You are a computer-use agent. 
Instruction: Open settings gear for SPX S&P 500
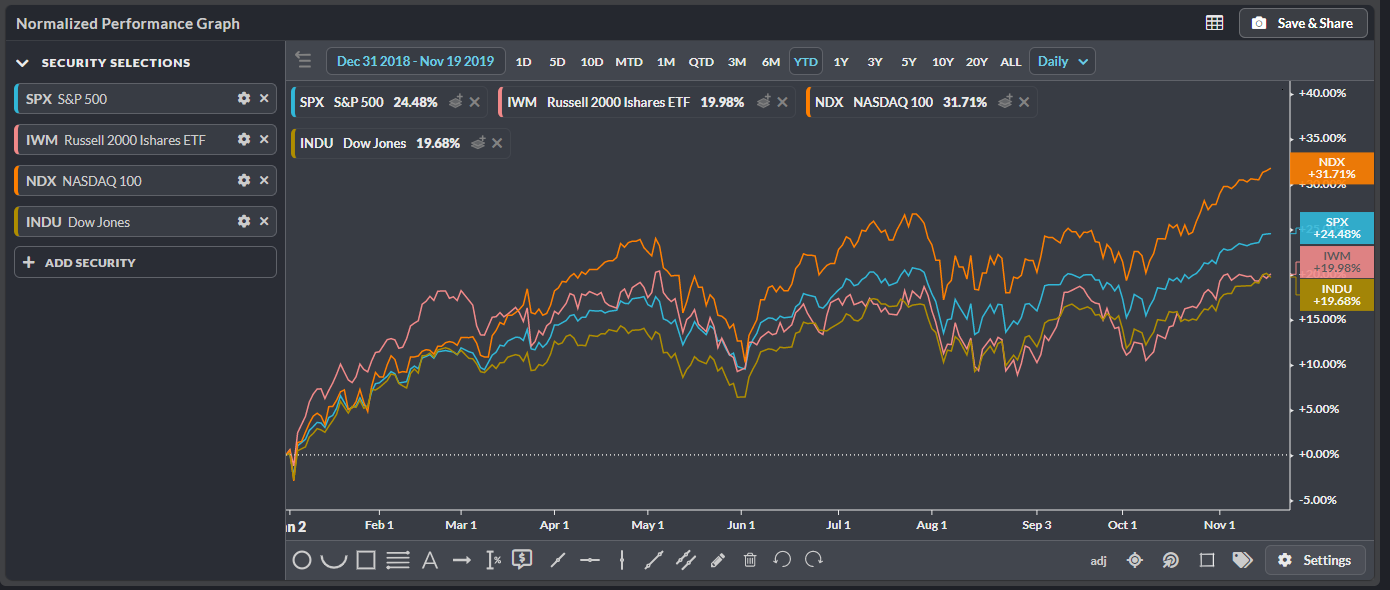click(243, 98)
